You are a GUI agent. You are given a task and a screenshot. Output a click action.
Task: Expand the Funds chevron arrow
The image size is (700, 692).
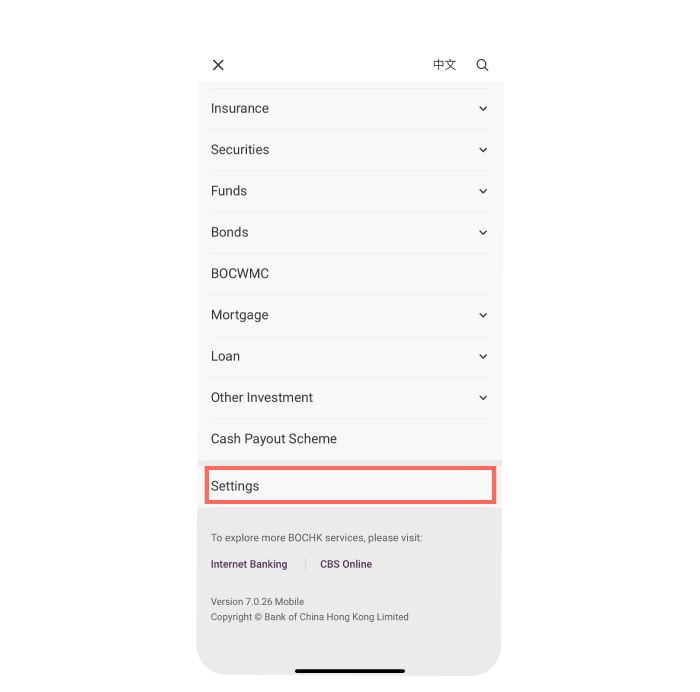(483, 191)
